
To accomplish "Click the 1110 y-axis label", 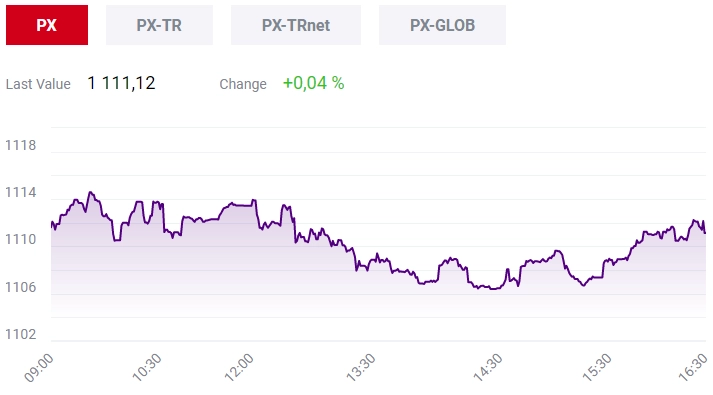I will click(20, 240).
